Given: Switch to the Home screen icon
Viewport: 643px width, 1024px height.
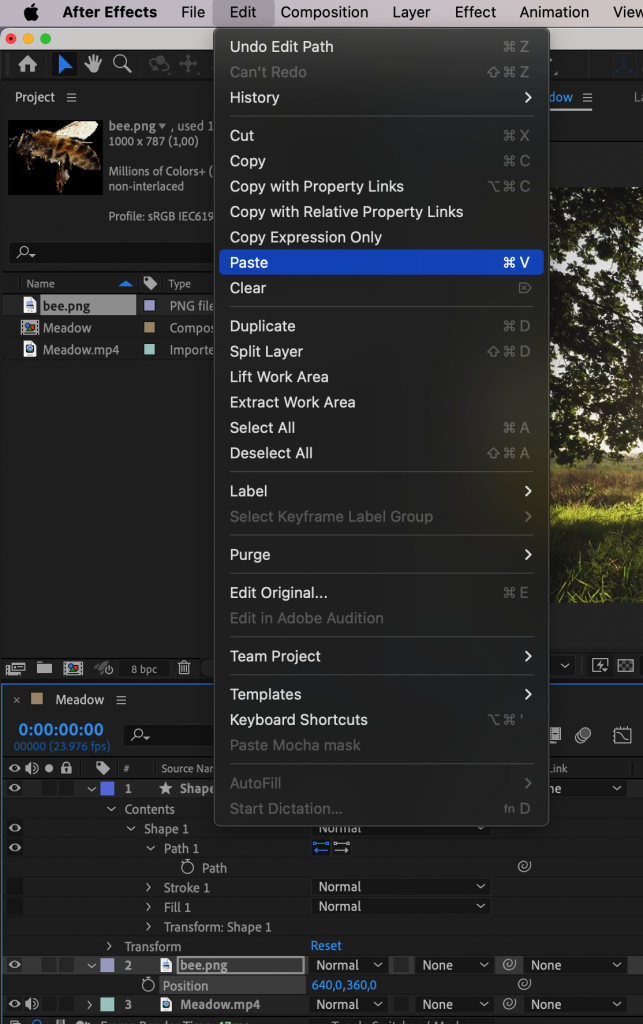Looking at the screenshot, I should [27, 62].
